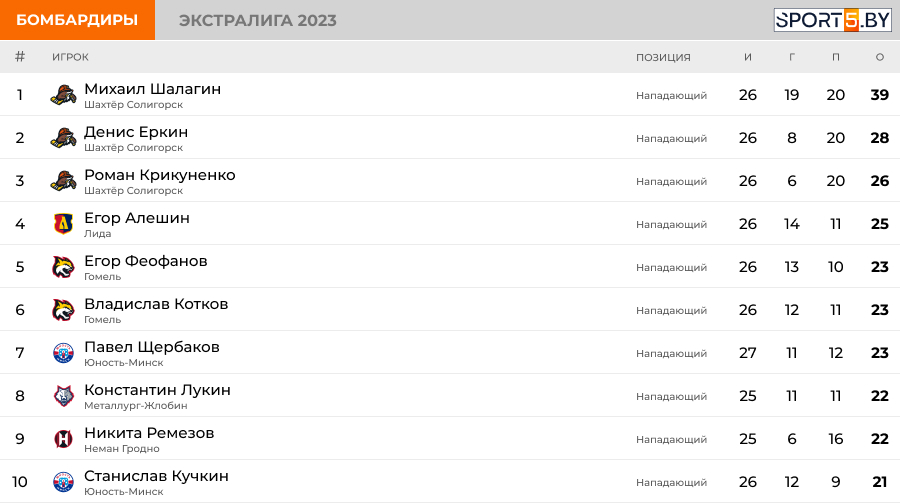The height and width of the screenshot is (503, 900).
Task: Select the БОМБАРДИРЫ tab
Action: [x=77, y=20]
